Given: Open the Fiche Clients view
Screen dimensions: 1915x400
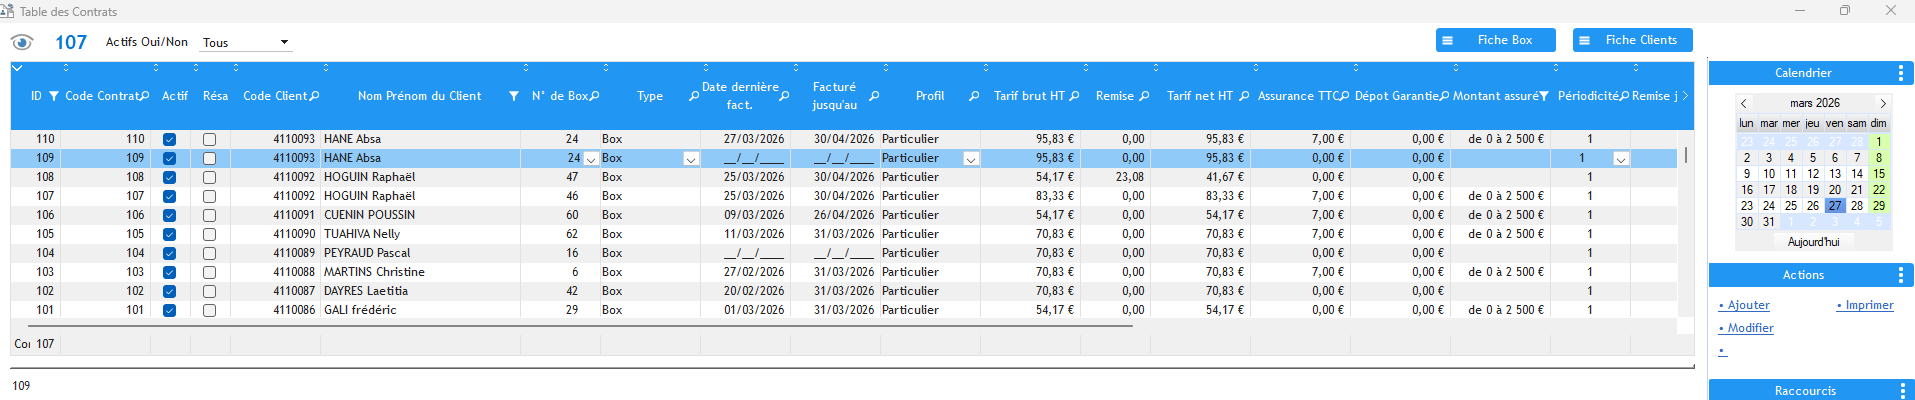Looking at the screenshot, I should click(x=1632, y=40).
